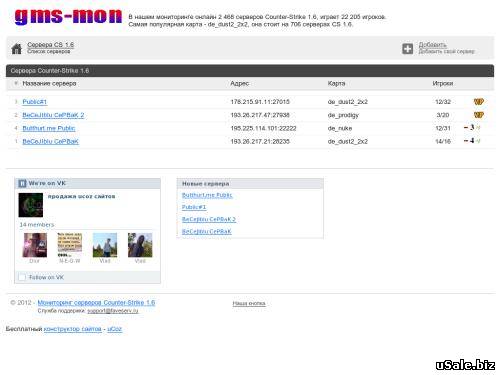Click the VK logo in the widget header
This screenshot has height=375, width=500.
click(x=22, y=183)
